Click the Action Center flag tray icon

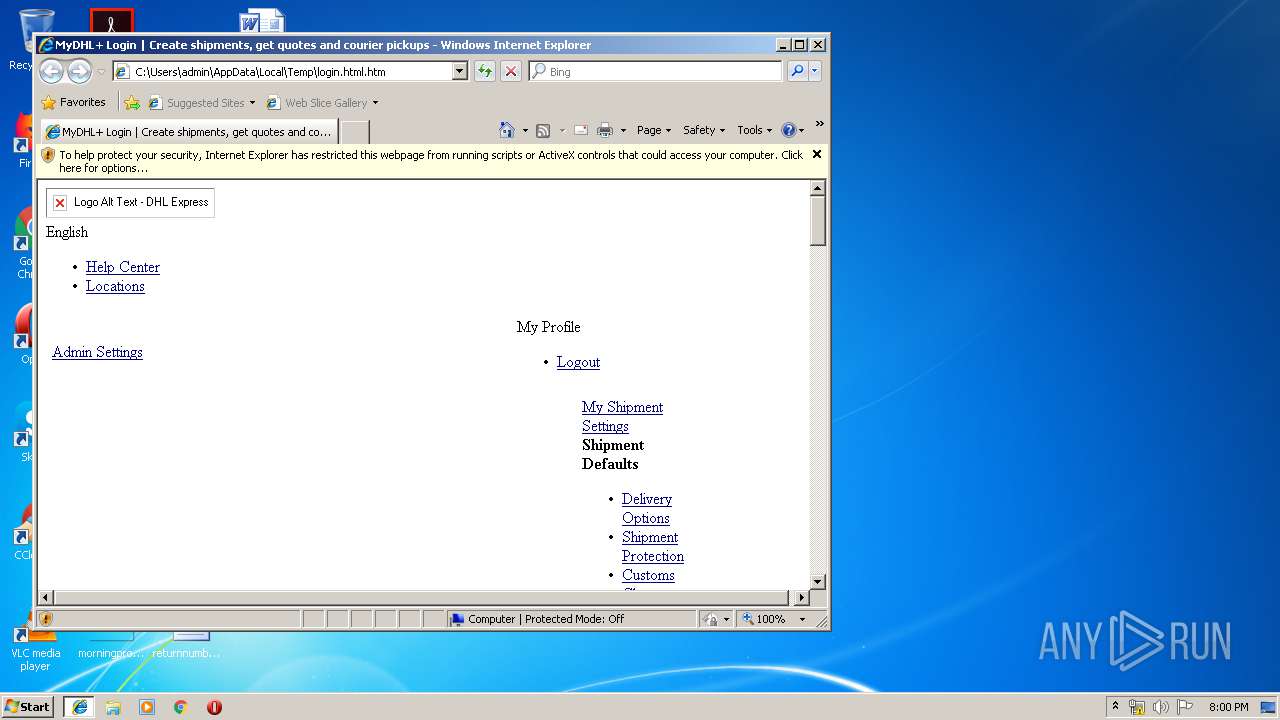tap(1184, 707)
